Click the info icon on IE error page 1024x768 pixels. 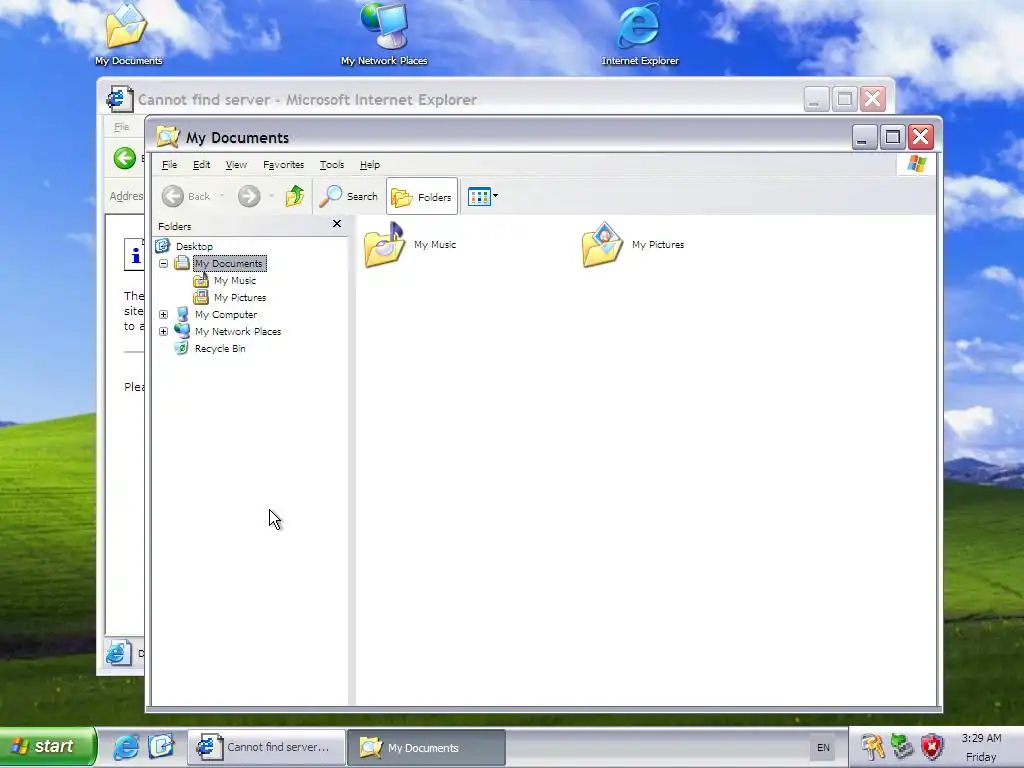coord(135,255)
